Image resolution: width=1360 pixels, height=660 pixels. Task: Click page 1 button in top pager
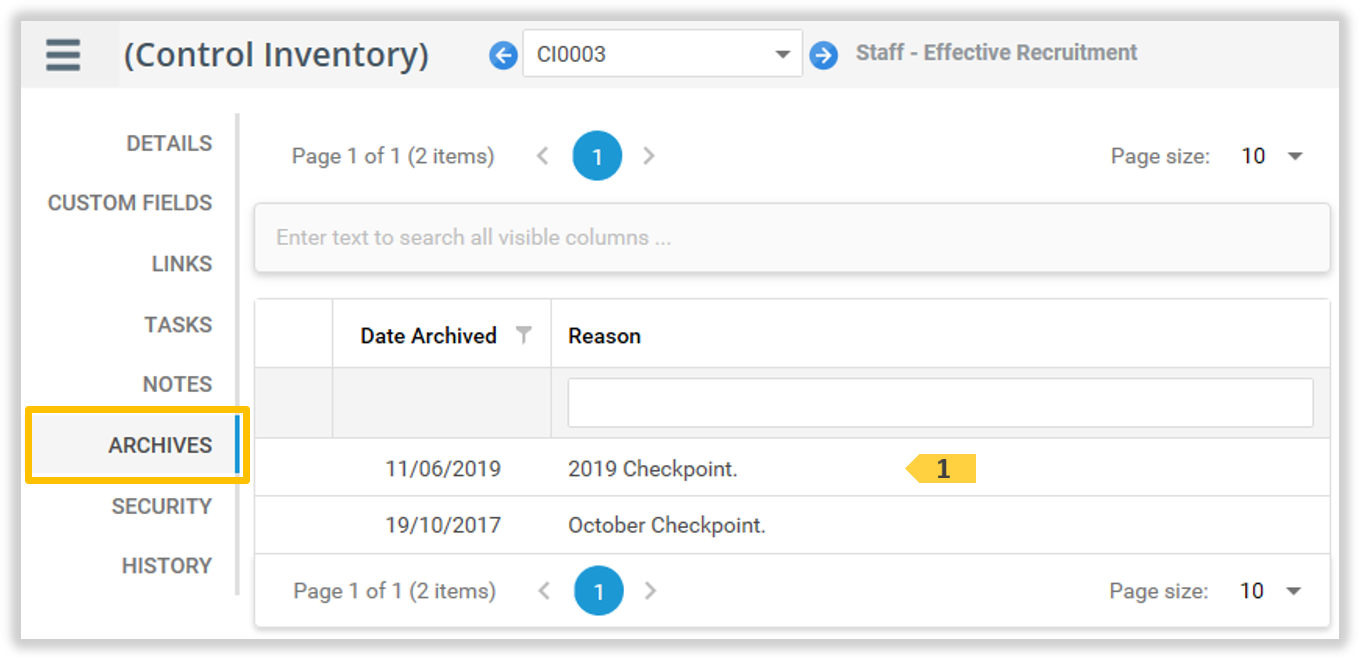coord(597,156)
